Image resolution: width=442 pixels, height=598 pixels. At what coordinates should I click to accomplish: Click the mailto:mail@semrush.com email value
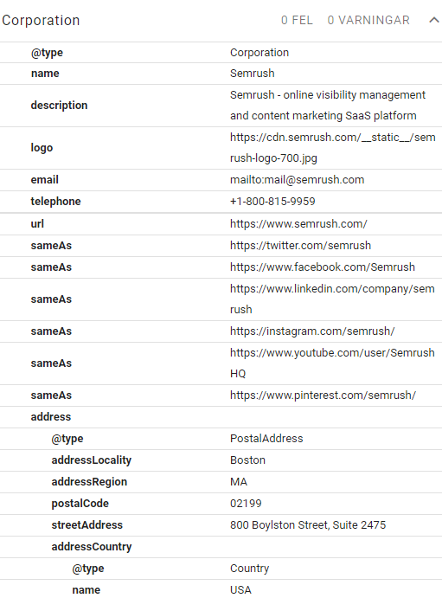coord(297,180)
